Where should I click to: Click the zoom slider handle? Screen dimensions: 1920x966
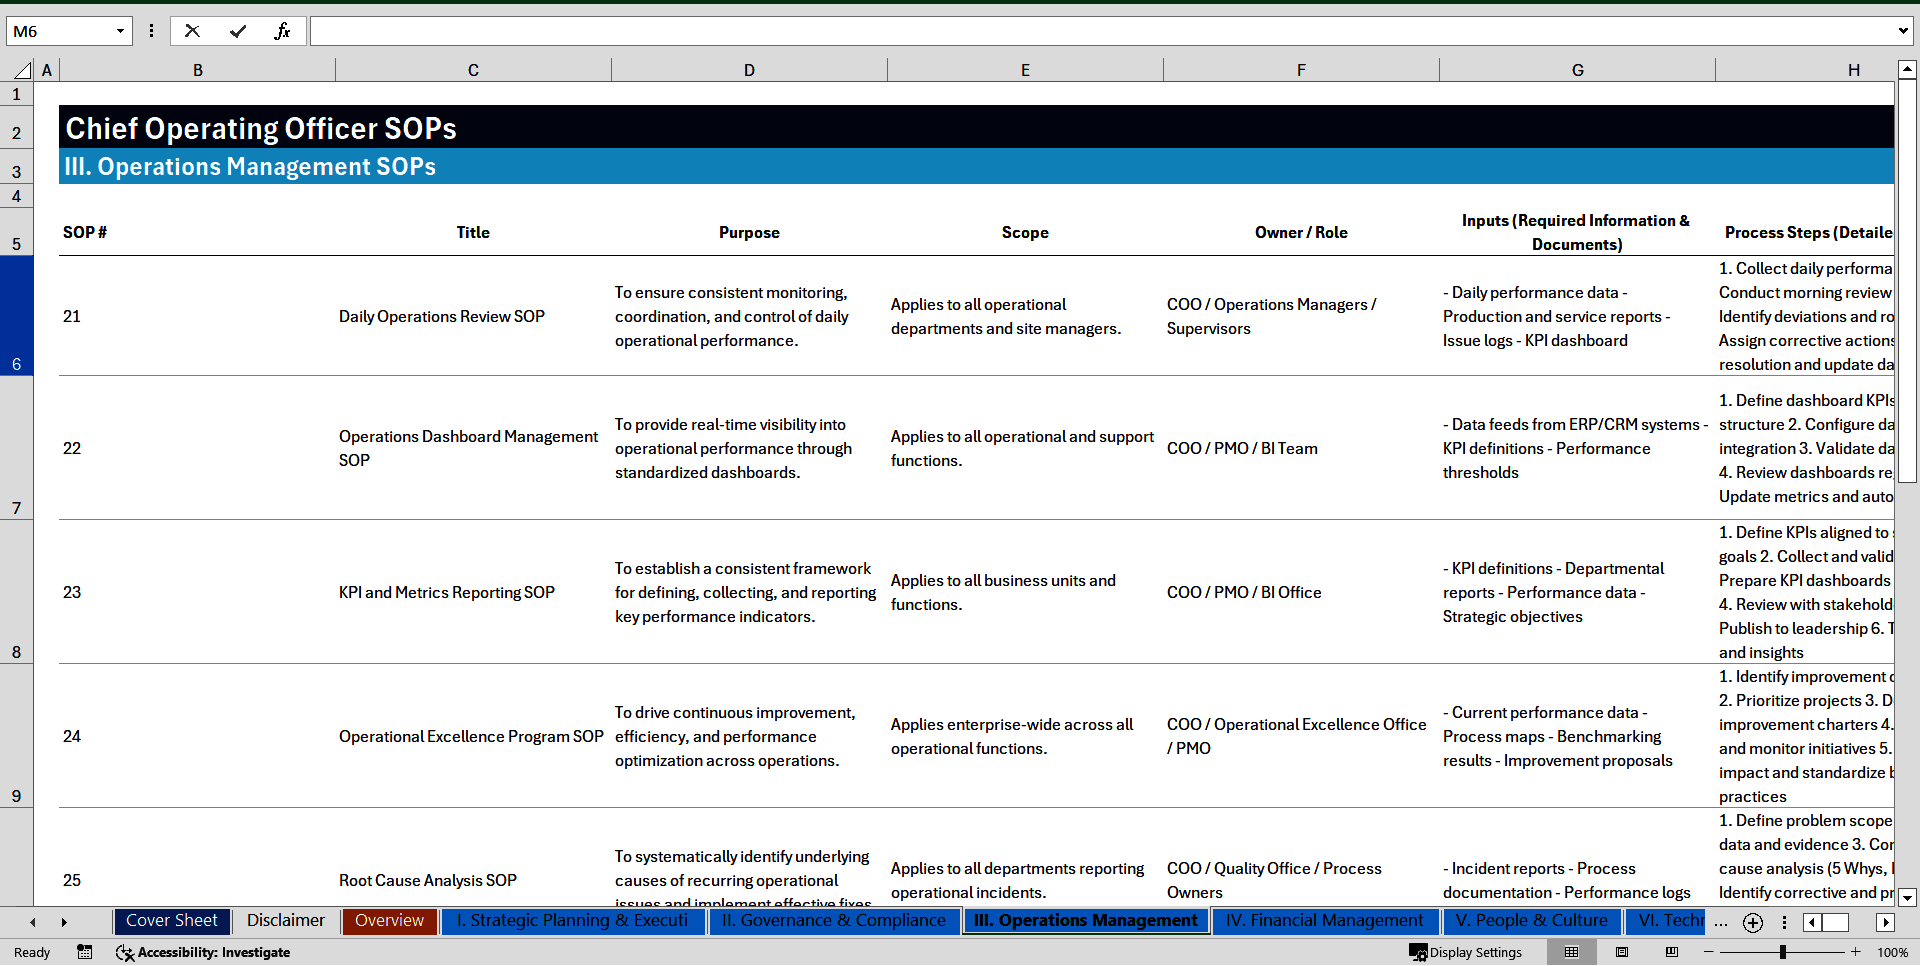(x=1782, y=952)
